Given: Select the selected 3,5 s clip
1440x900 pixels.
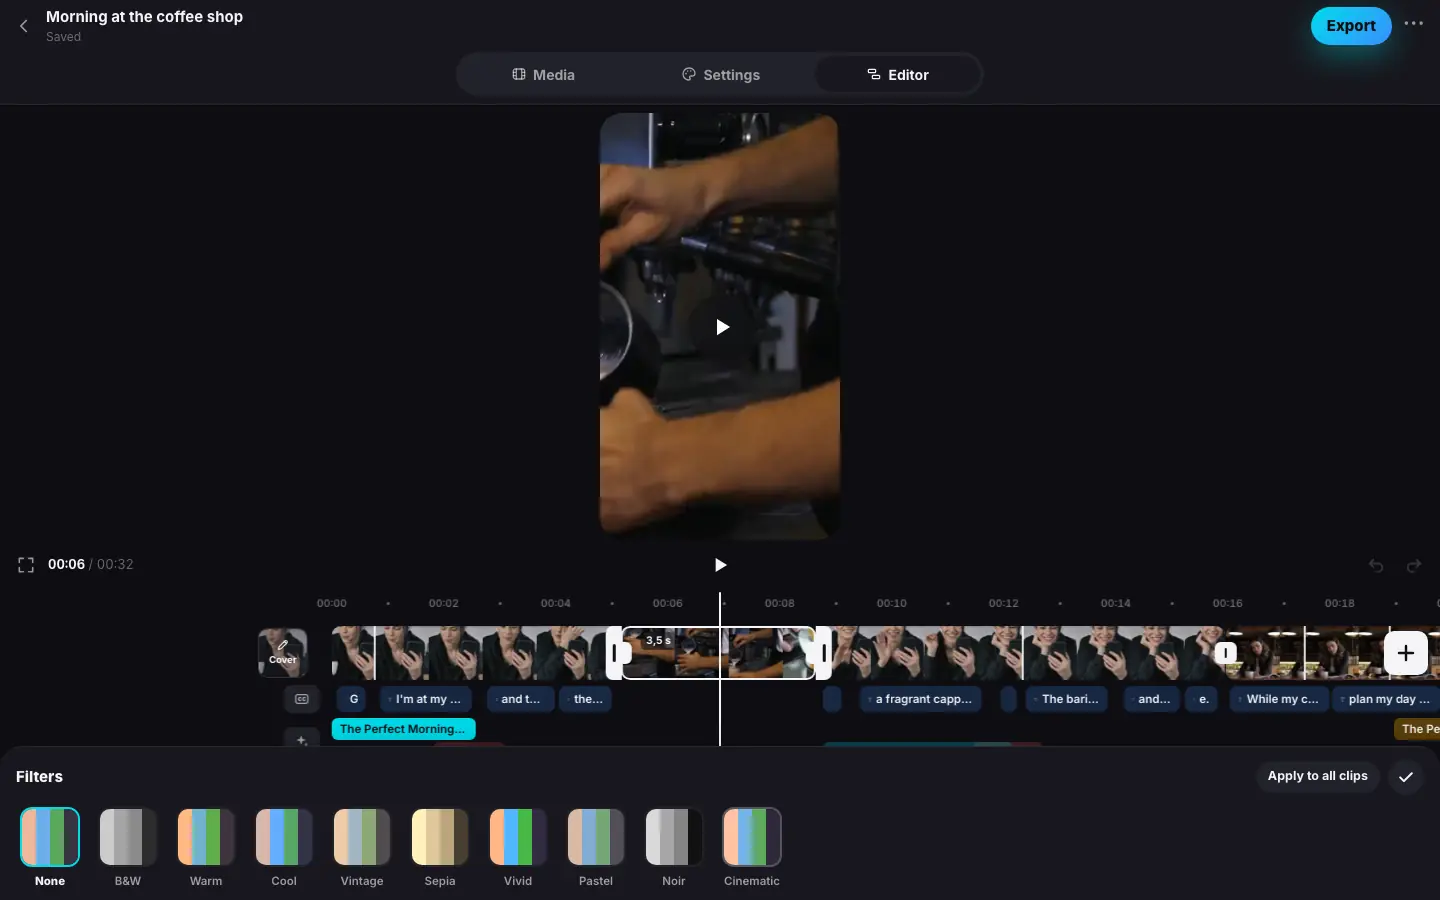Looking at the screenshot, I should 719,653.
